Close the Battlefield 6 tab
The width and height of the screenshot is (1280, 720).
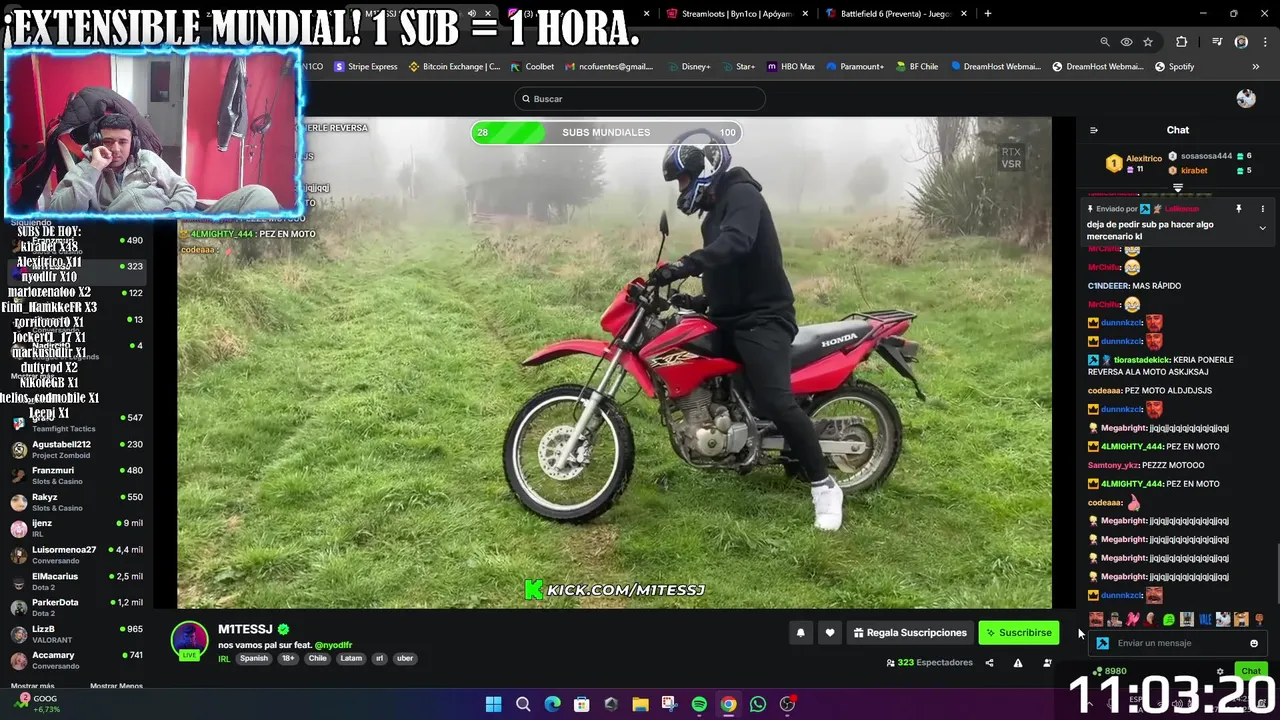964,14
